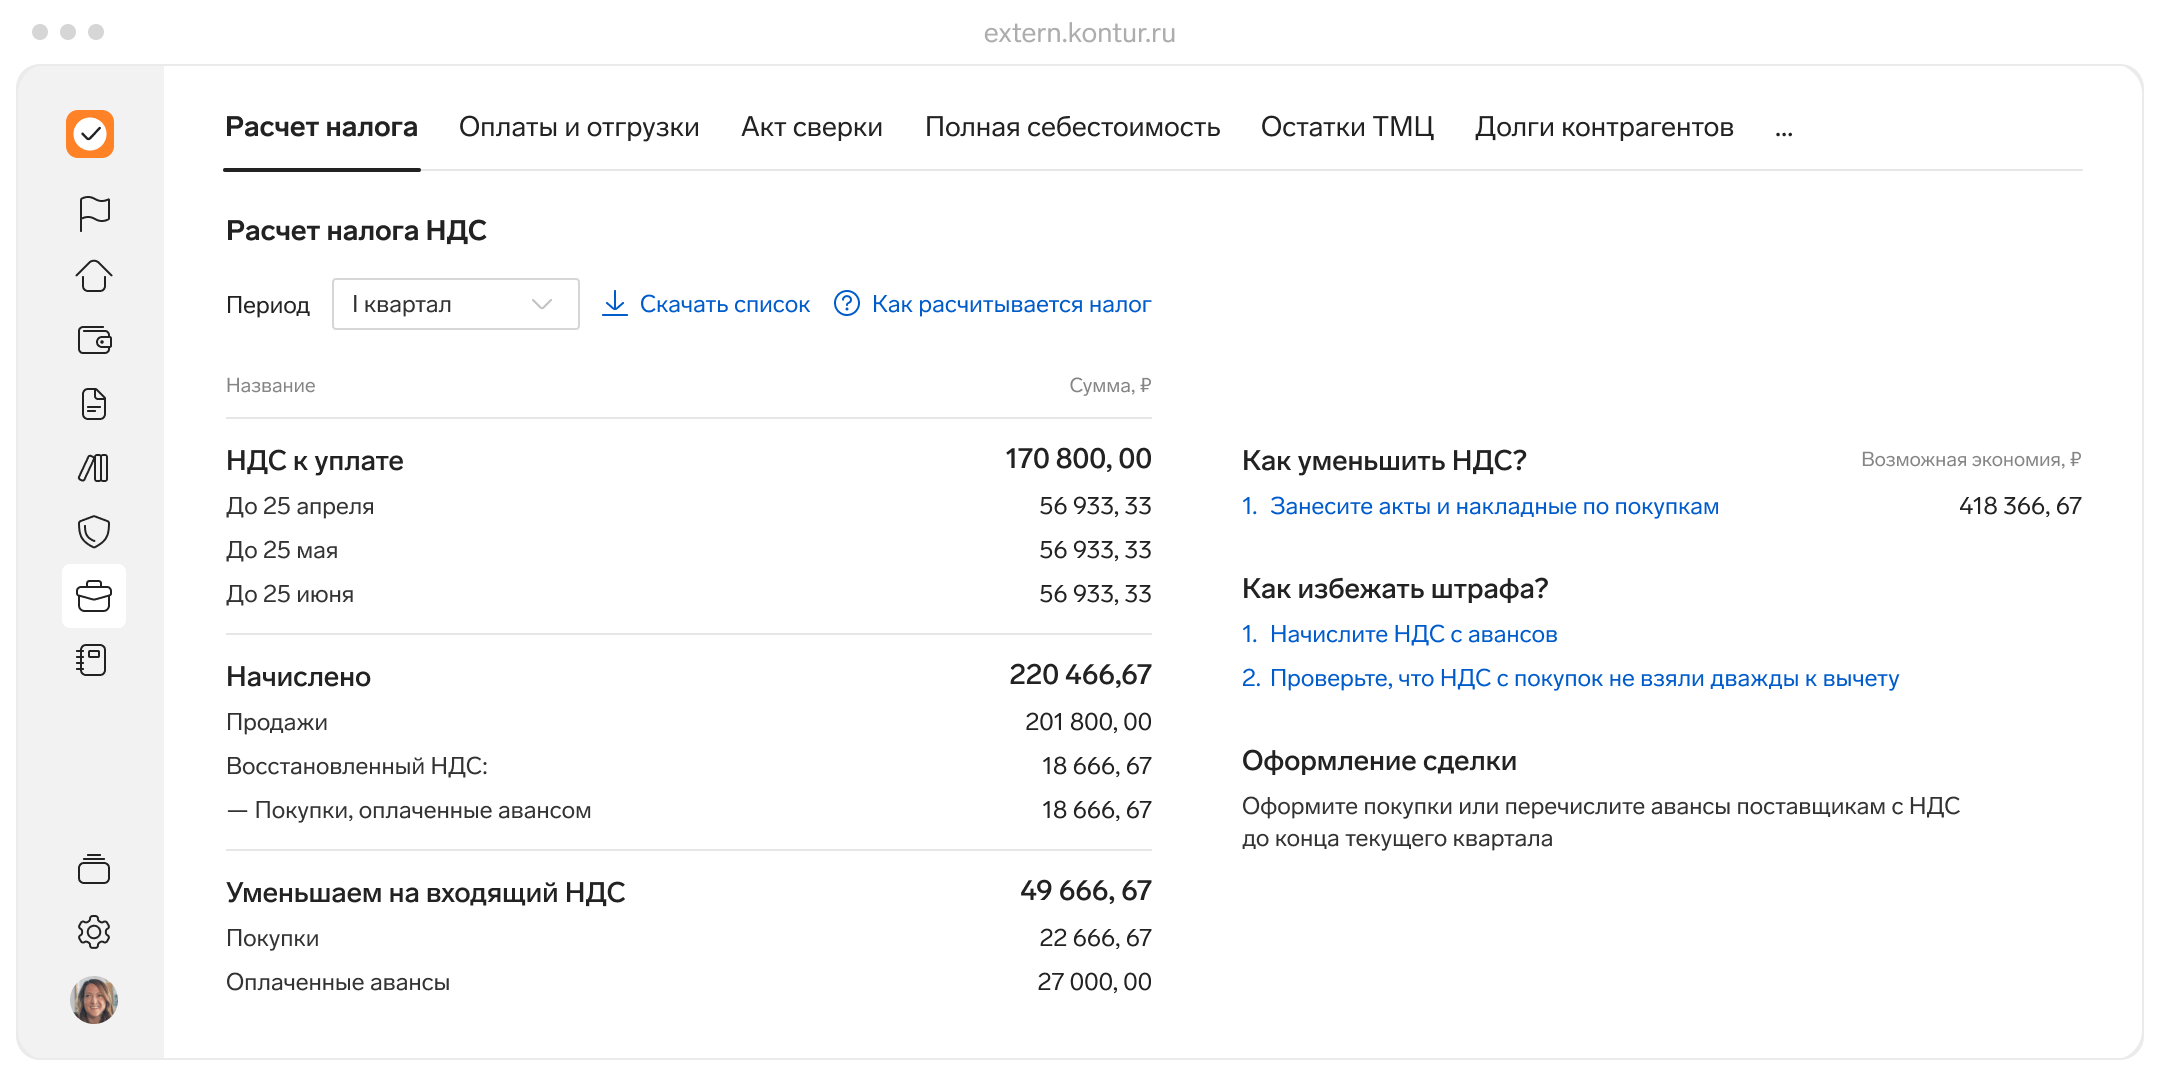Viewport: 2160px width, 1076px height.
Task: Open the more tabs ellipsis menu
Action: [x=1784, y=128]
